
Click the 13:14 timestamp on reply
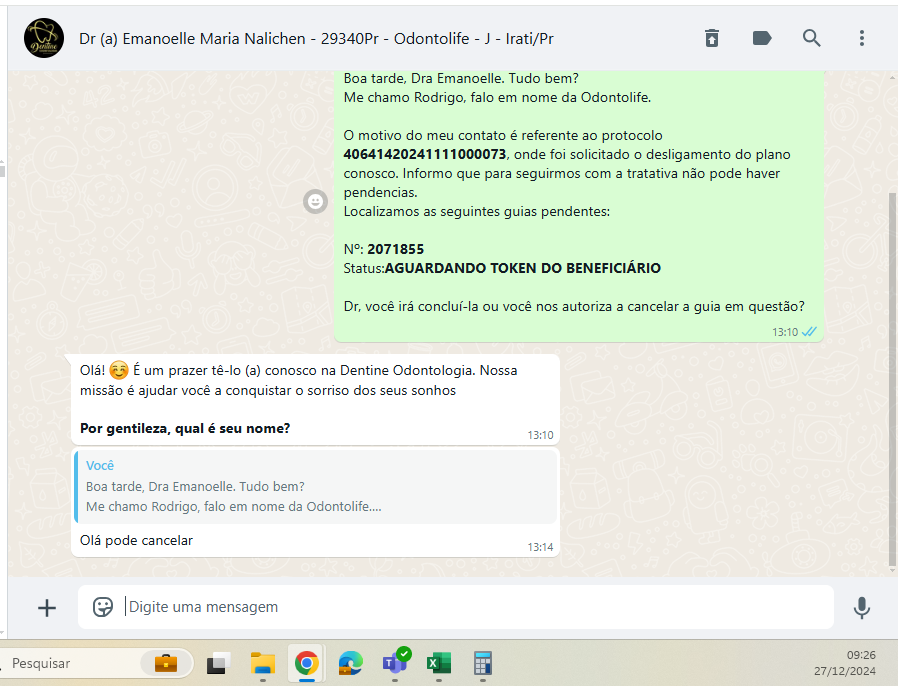pos(540,547)
